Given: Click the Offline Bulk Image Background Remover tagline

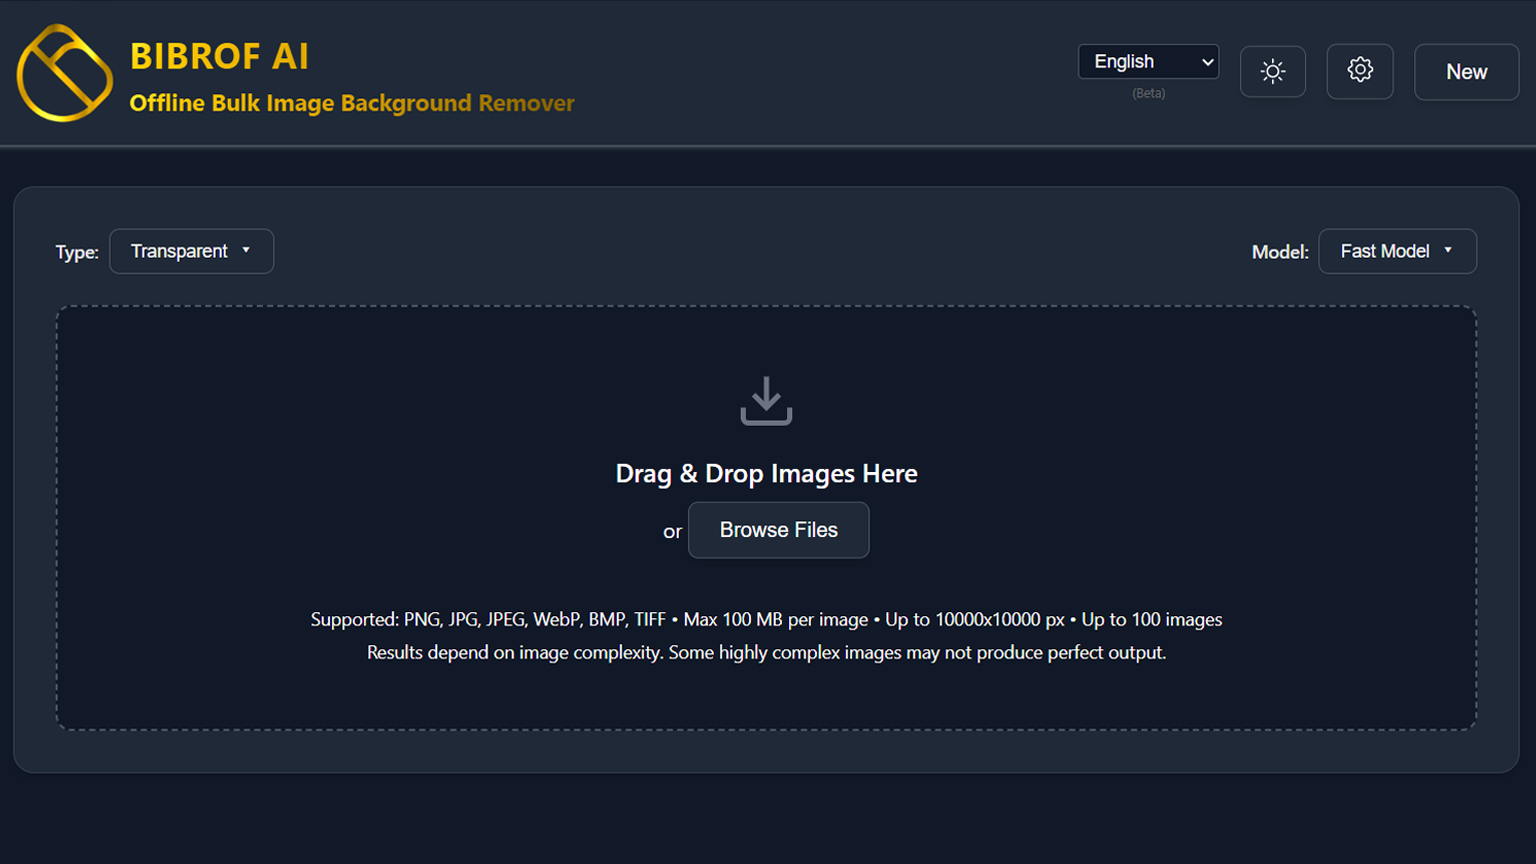Looking at the screenshot, I should pos(351,103).
